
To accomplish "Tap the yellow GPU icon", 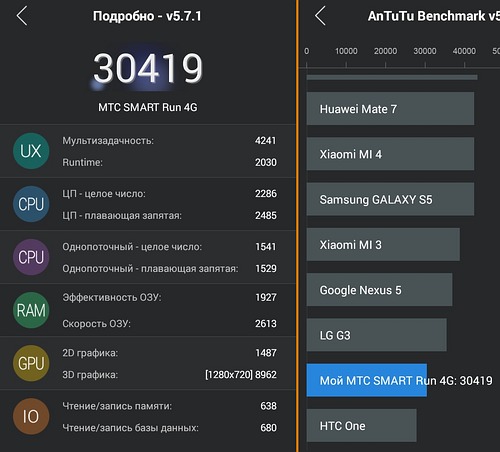I will pyautogui.click(x=31, y=363).
